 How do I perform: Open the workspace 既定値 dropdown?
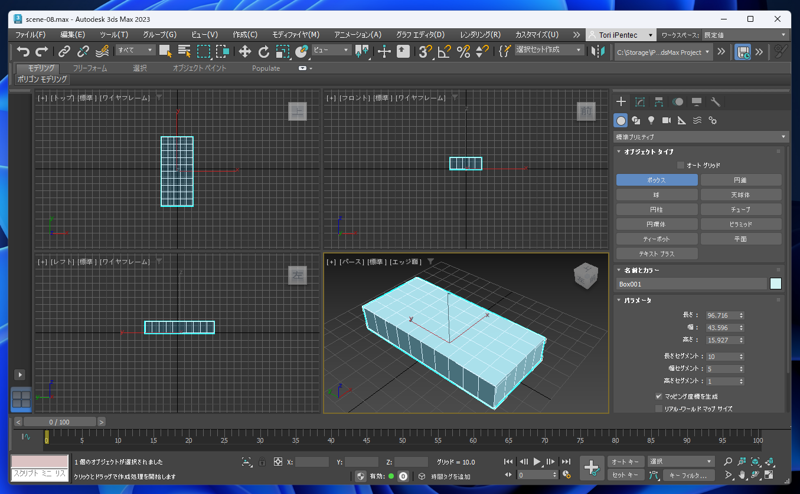click(744, 35)
